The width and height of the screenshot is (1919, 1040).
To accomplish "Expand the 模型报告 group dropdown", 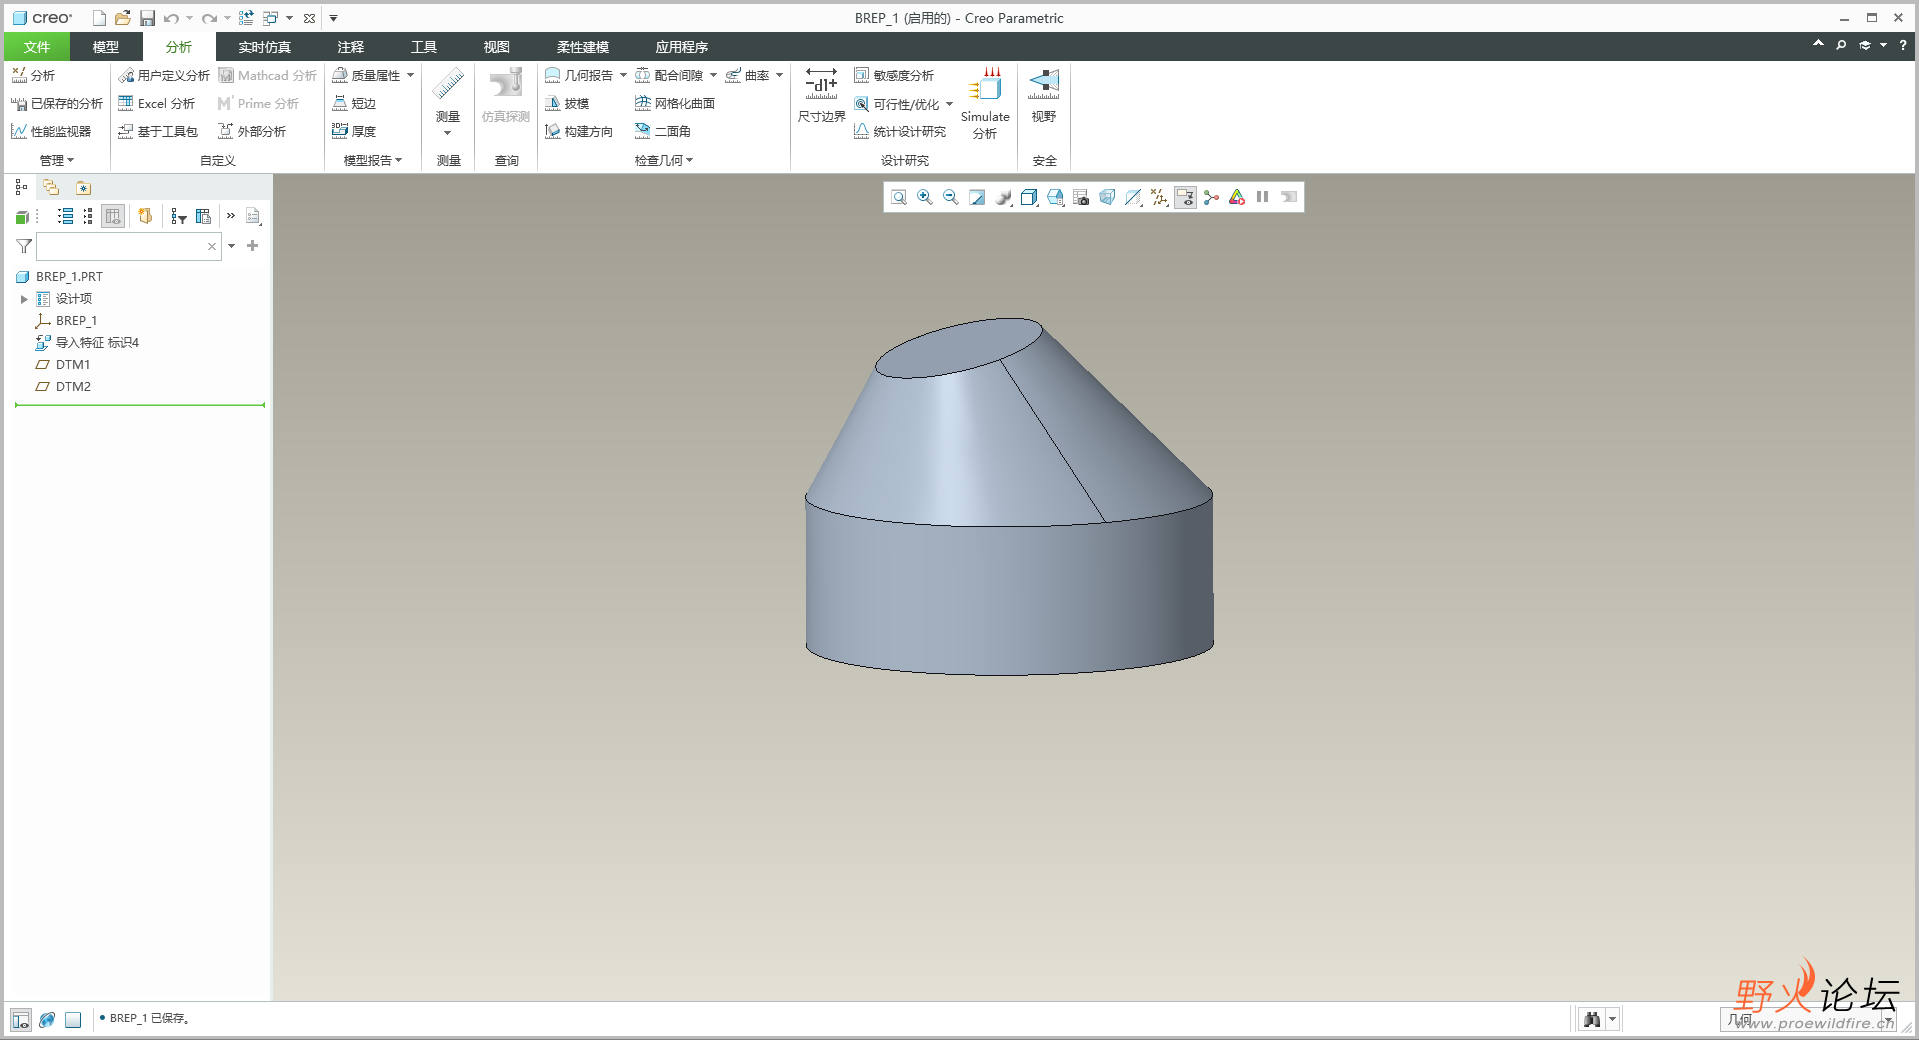I will pyautogui.click(x=373, y=160).
